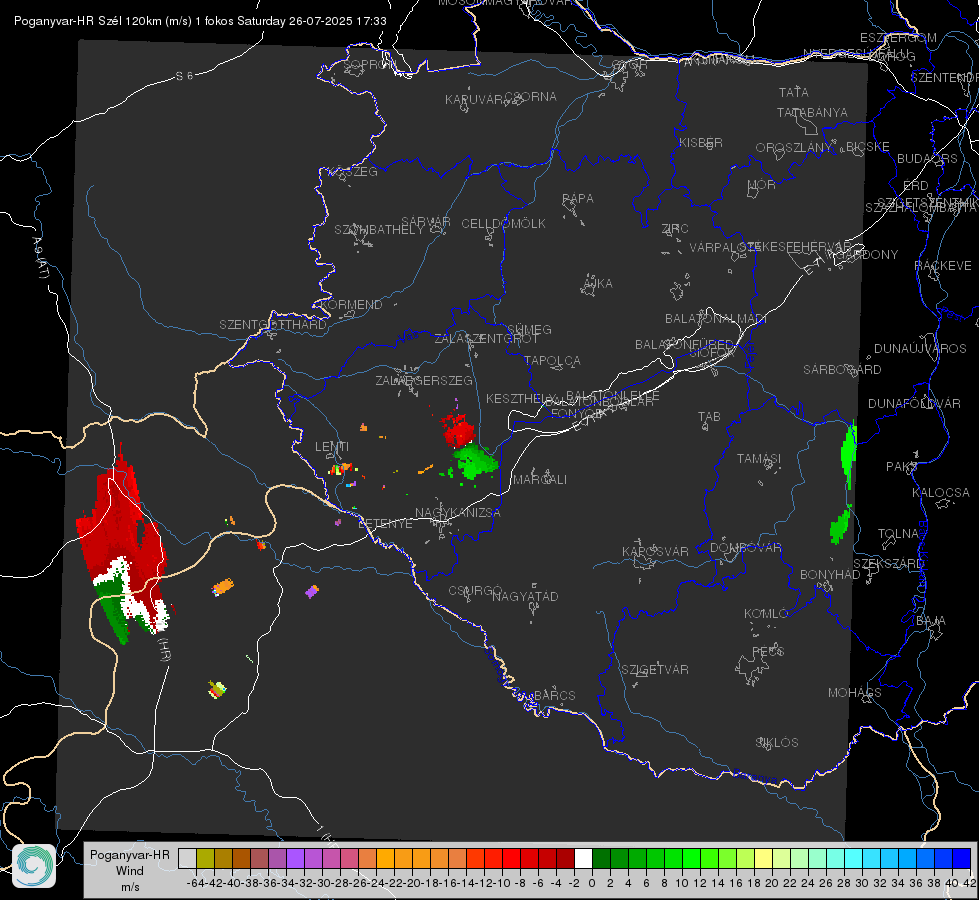Click the 'BAJA' city label
This screenshot has width=979, height=900.
coord(931,621)
